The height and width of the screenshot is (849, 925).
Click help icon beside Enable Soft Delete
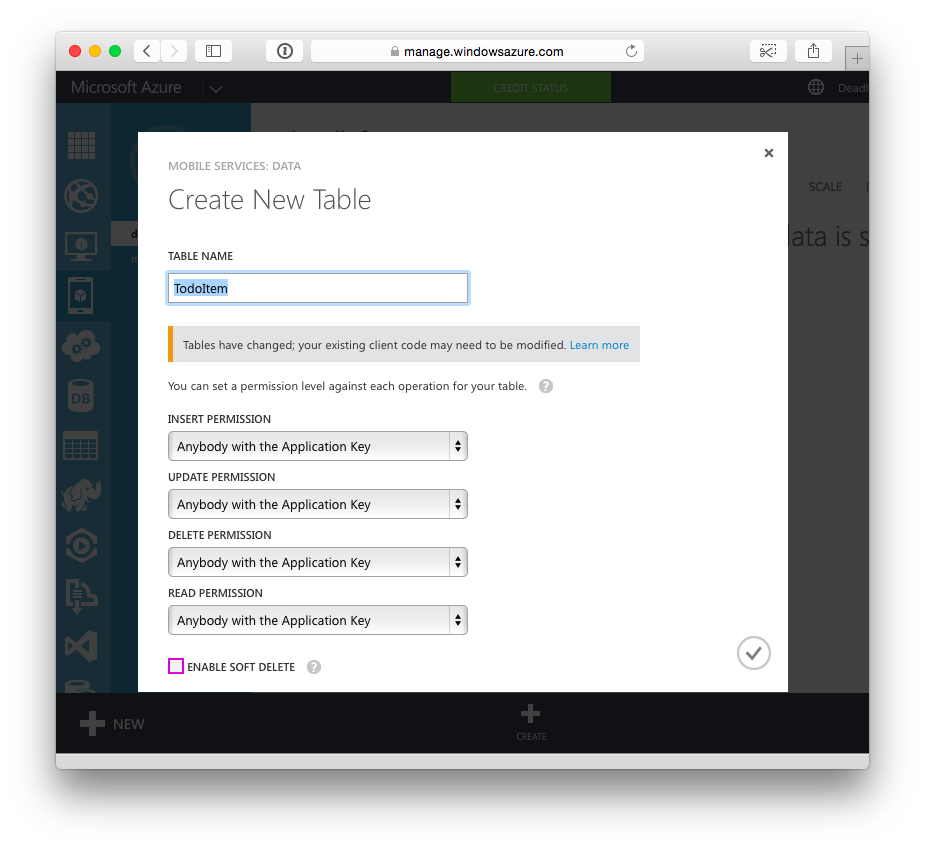pos(314,667)
